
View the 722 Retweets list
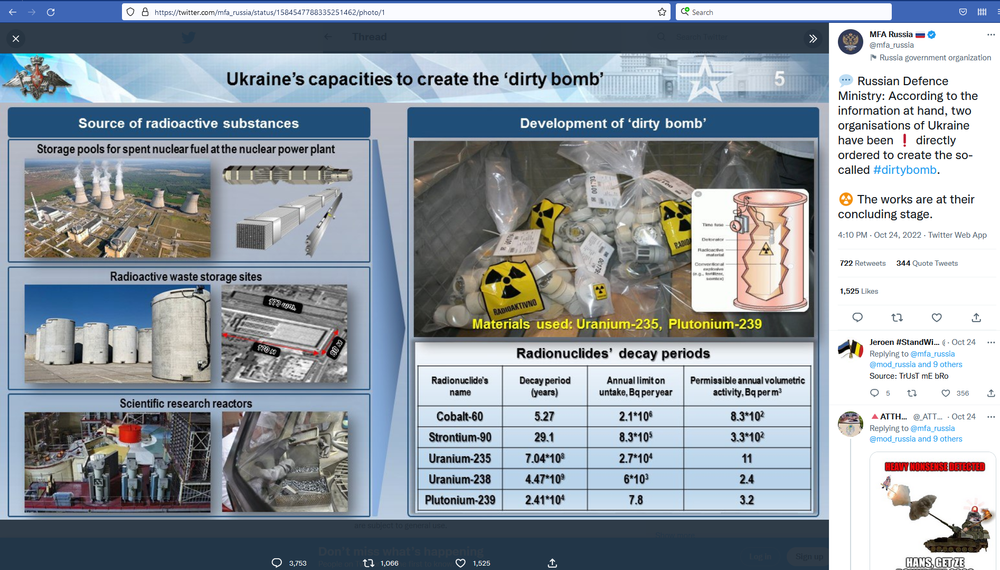point(862,263)
